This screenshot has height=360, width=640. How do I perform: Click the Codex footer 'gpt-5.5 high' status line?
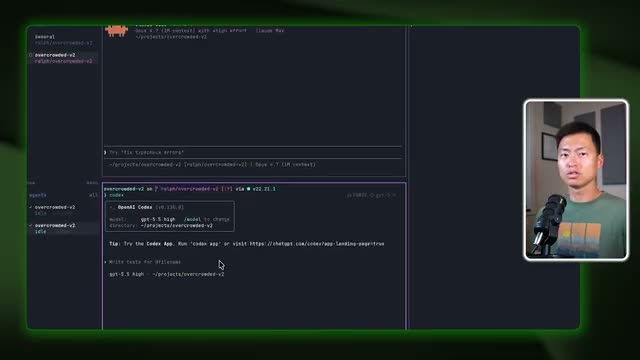click(x=167, y=274)
